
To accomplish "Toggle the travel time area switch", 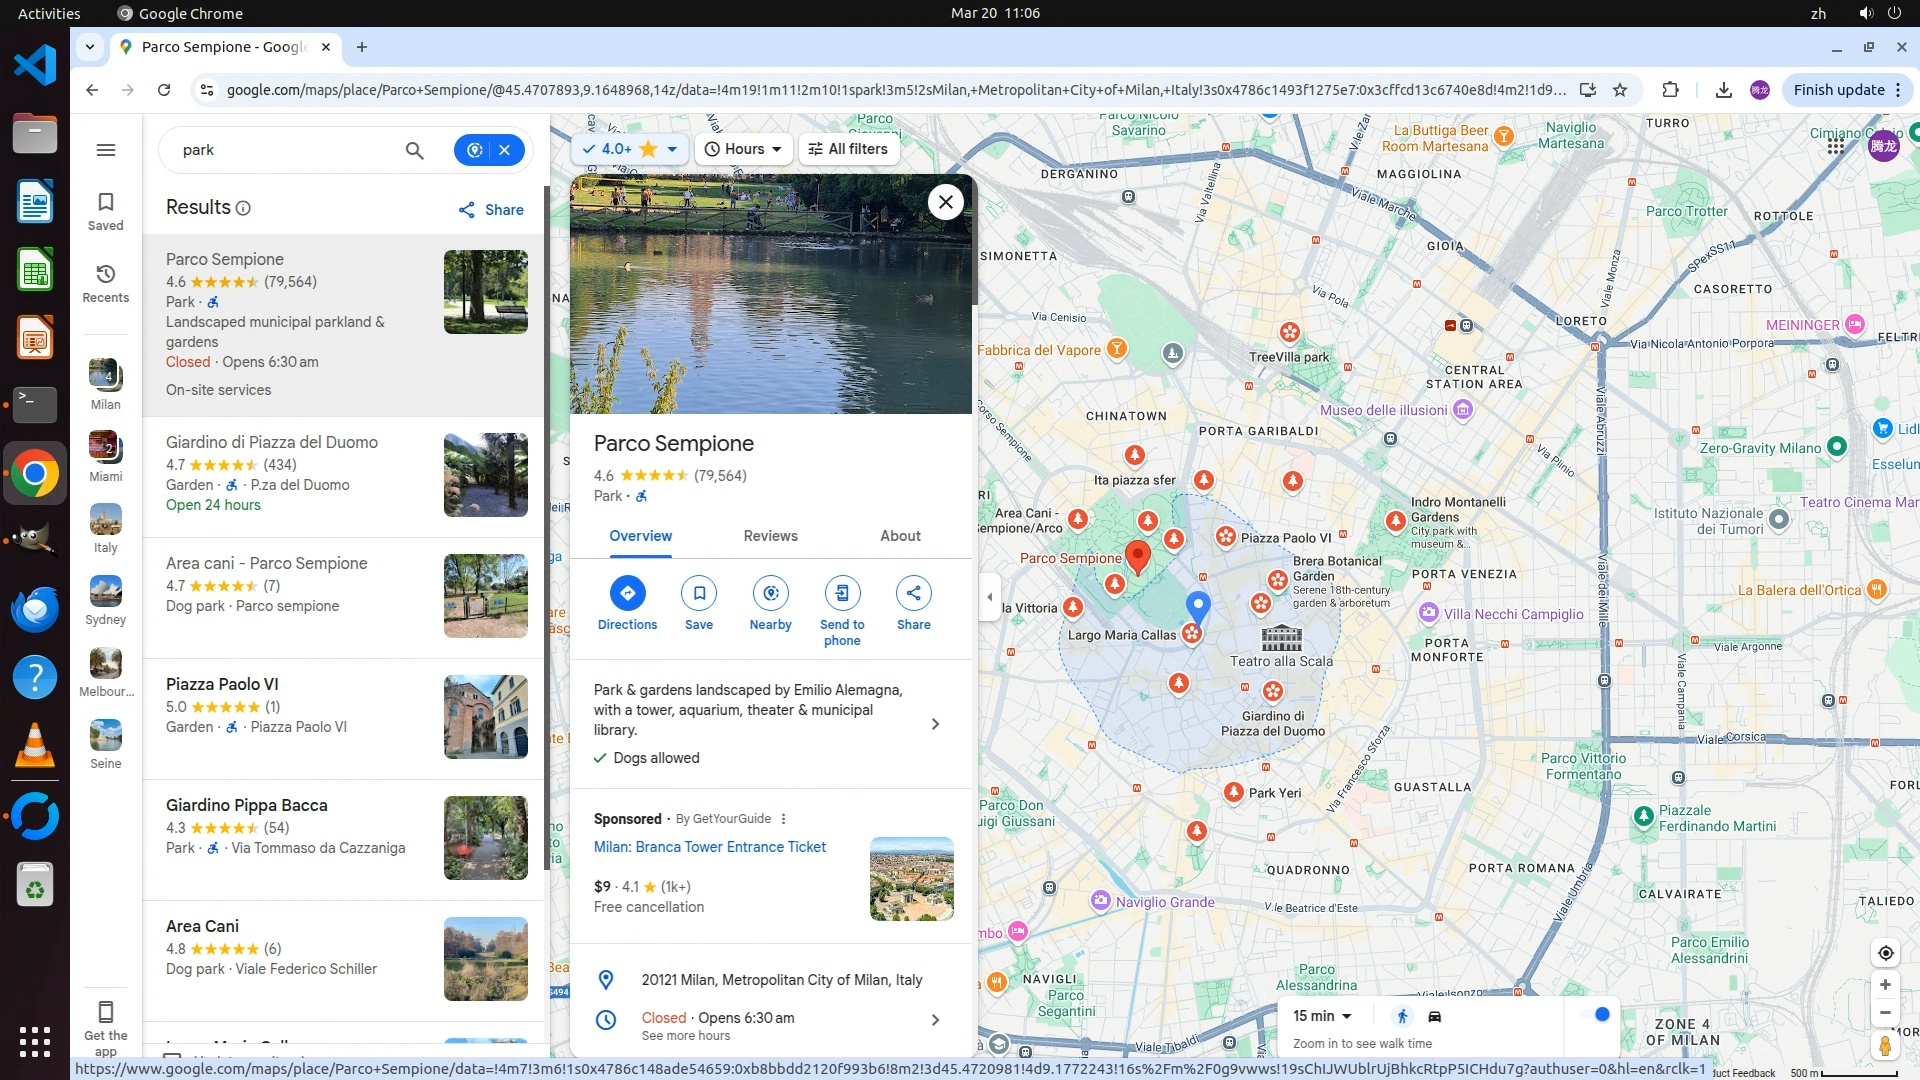I will (x=1596, y=1015).
